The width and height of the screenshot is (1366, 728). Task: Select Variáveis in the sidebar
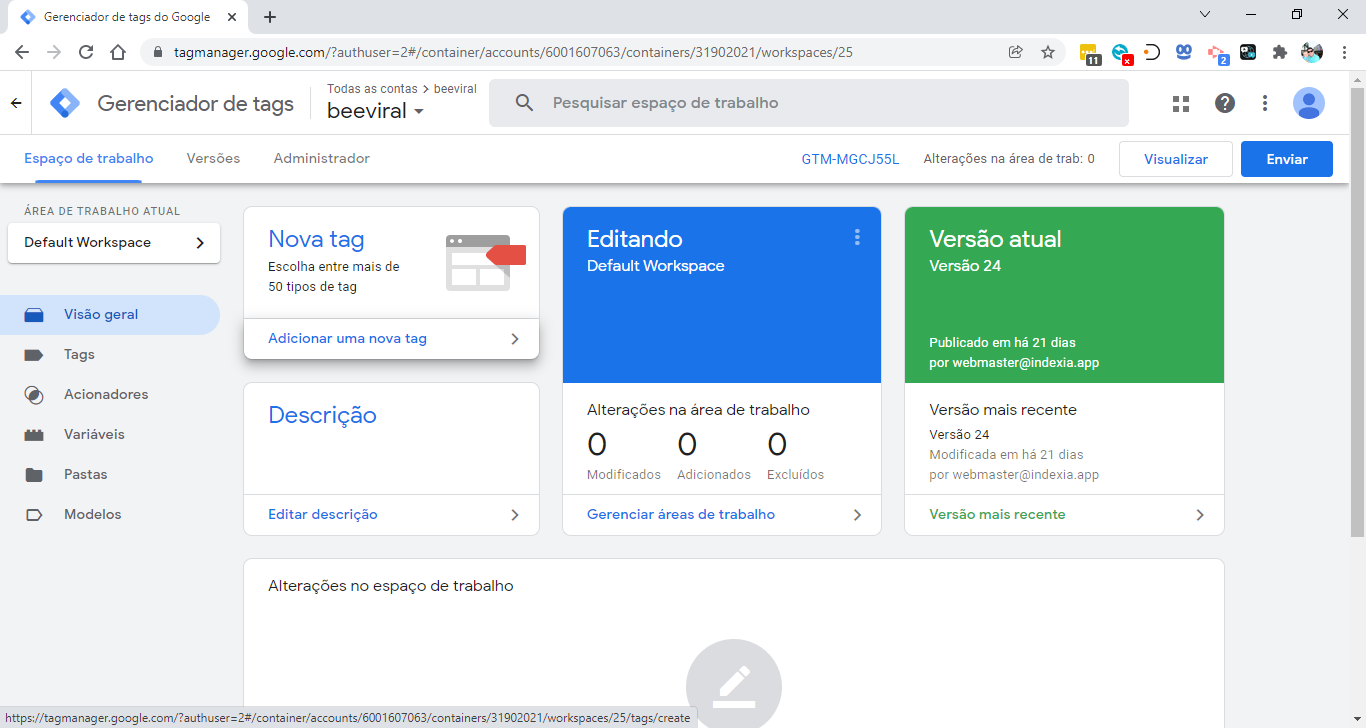pos(110,435)
